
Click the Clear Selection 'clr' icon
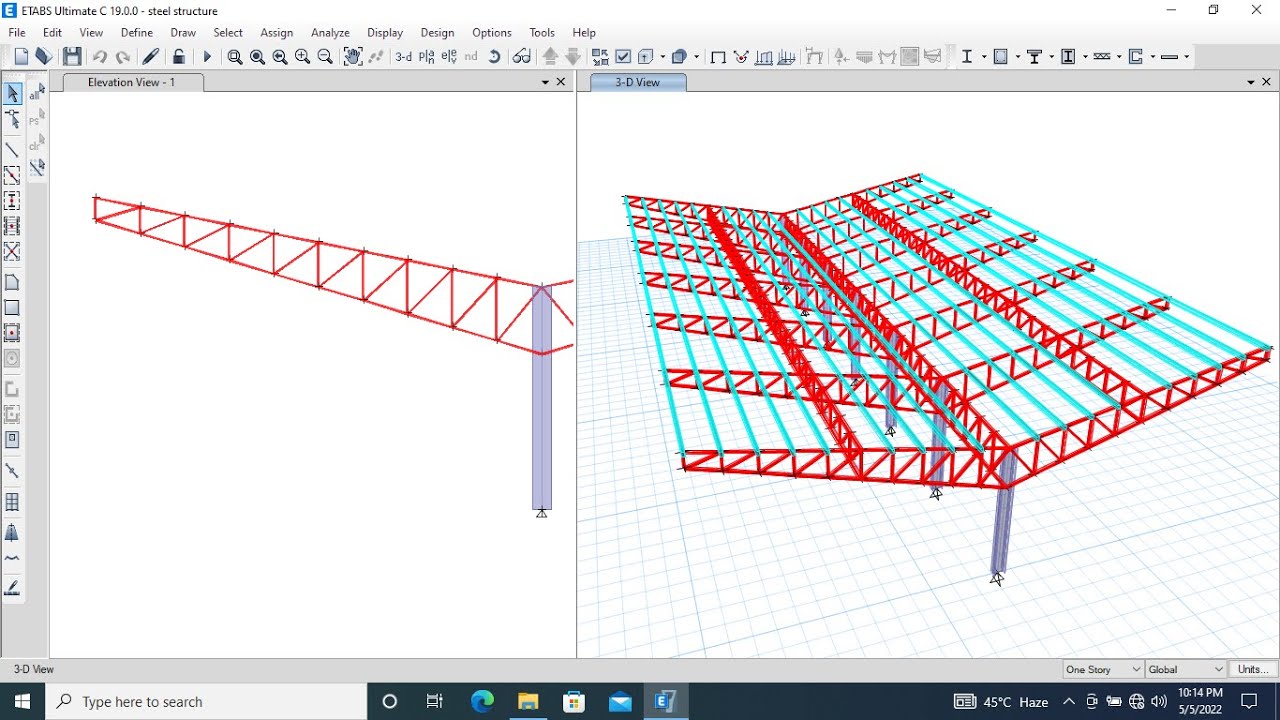click(37, 145)
